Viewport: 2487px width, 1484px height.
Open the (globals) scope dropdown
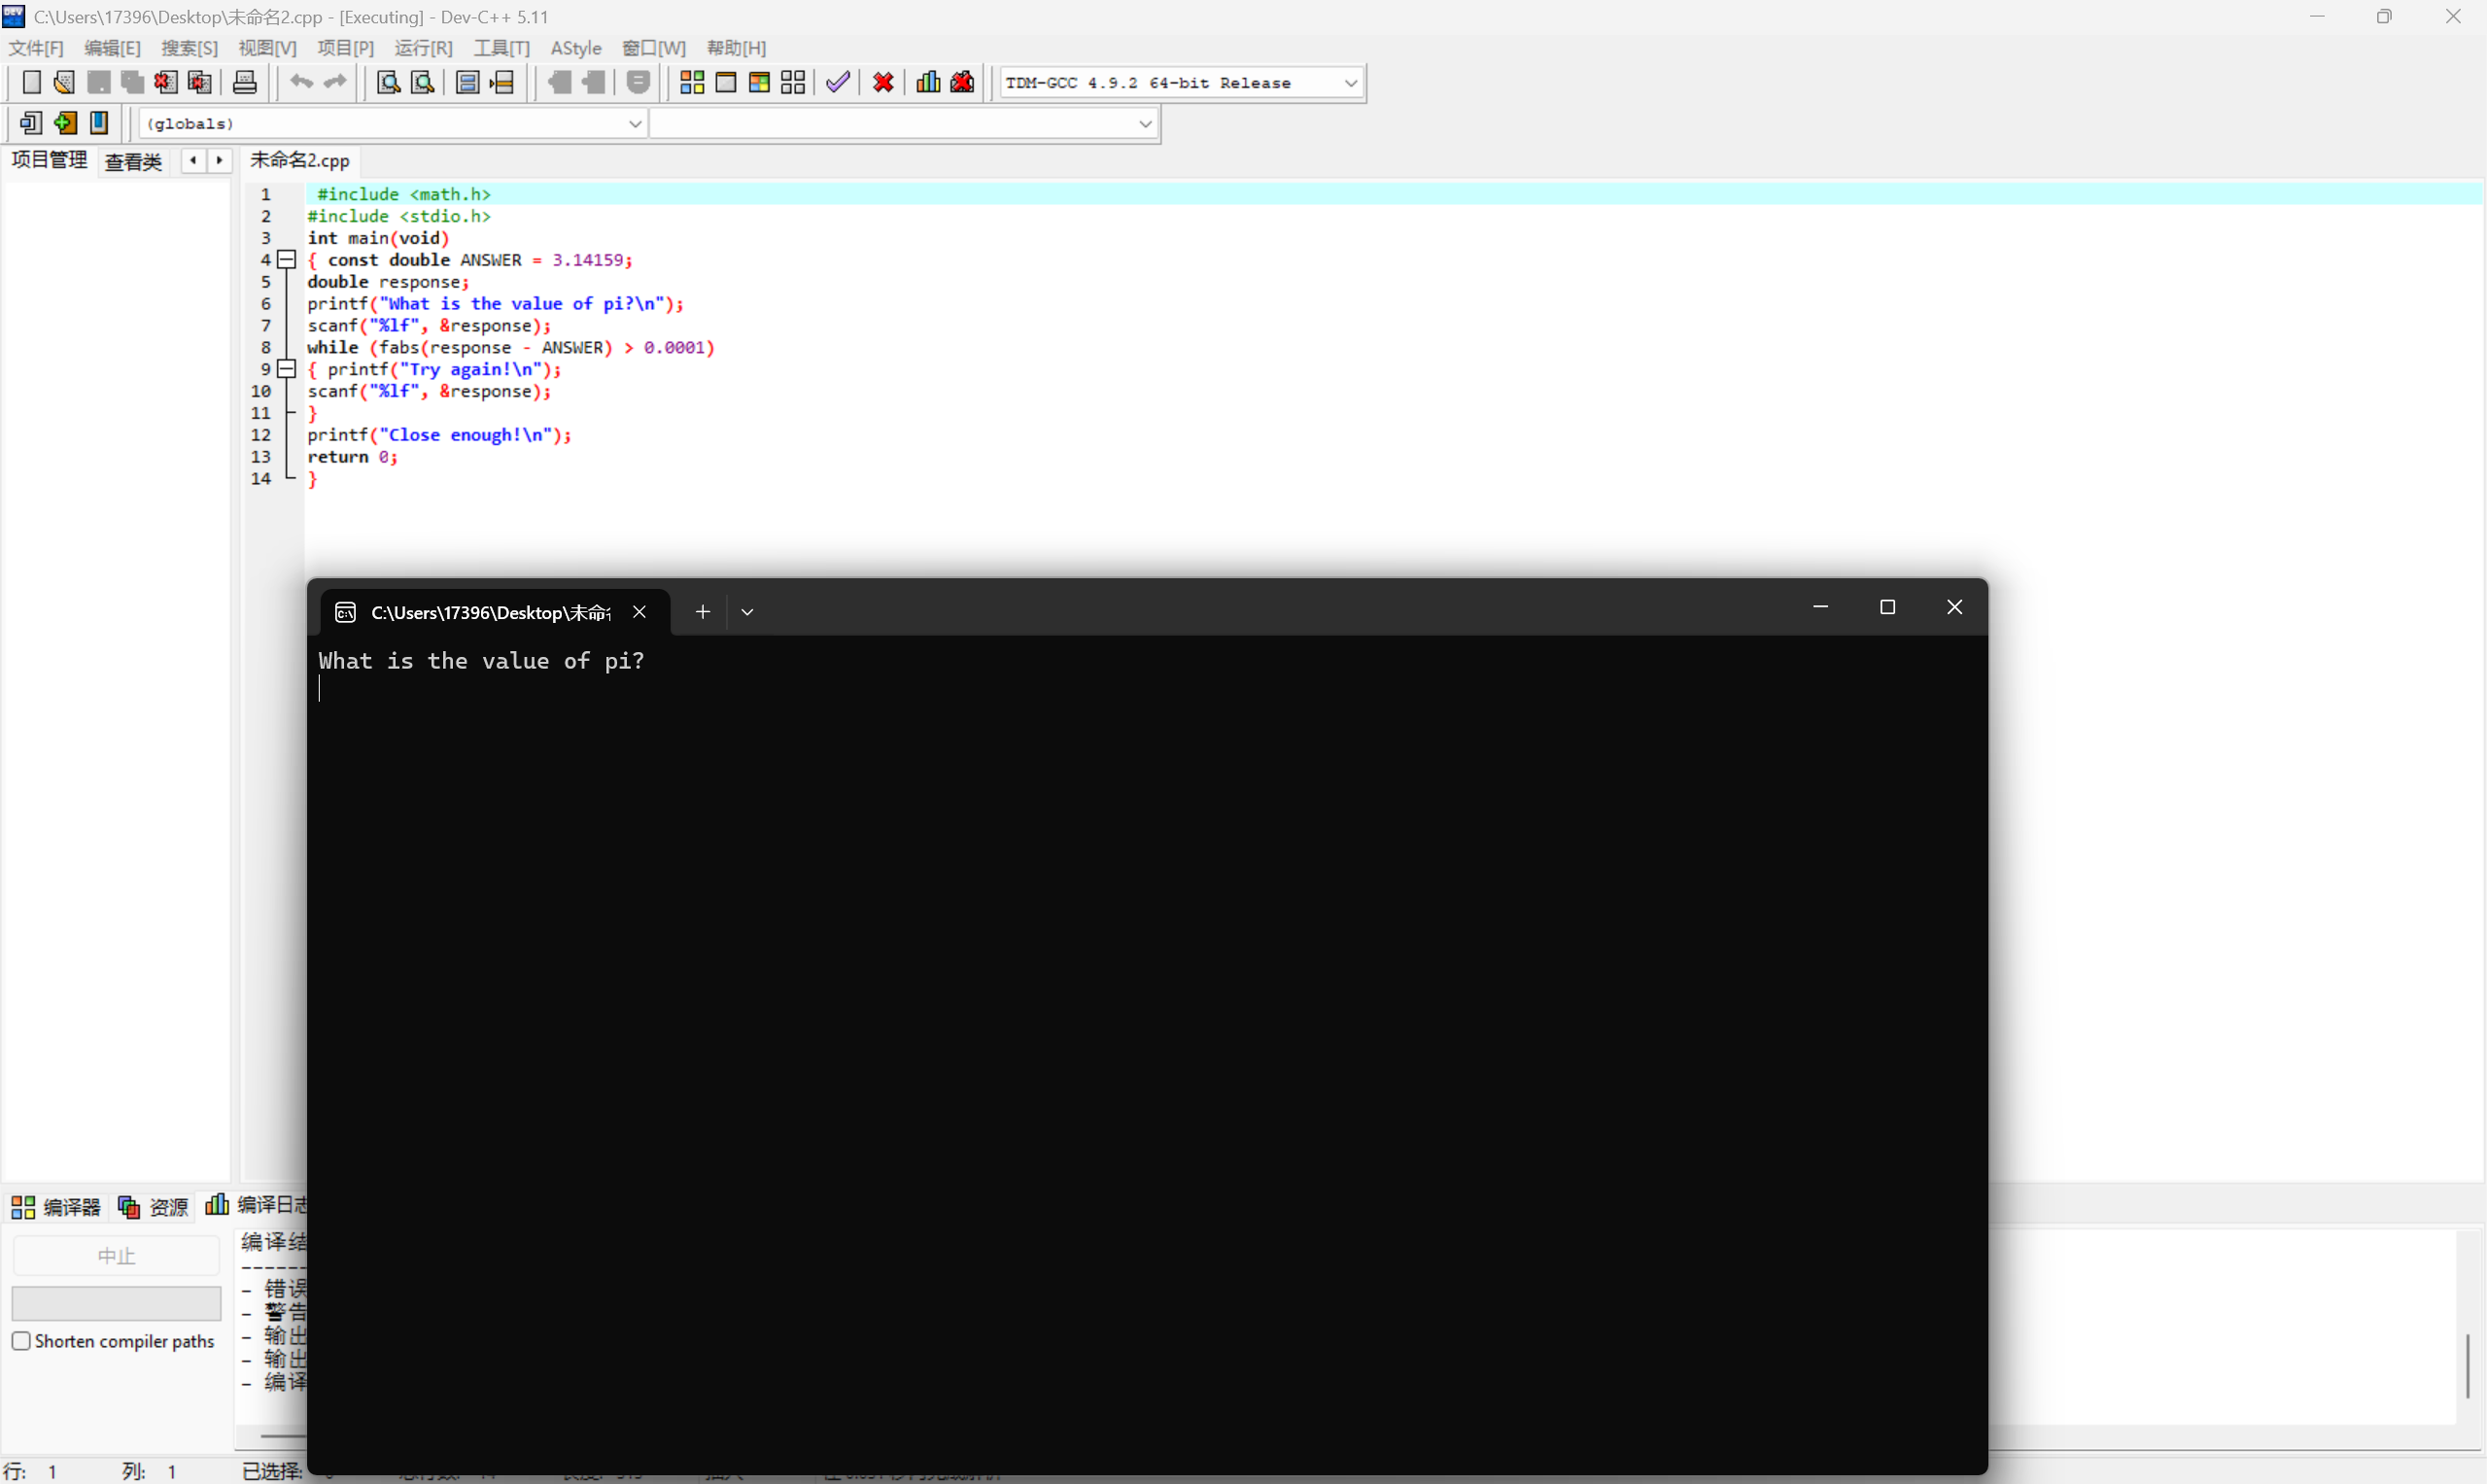634,124
